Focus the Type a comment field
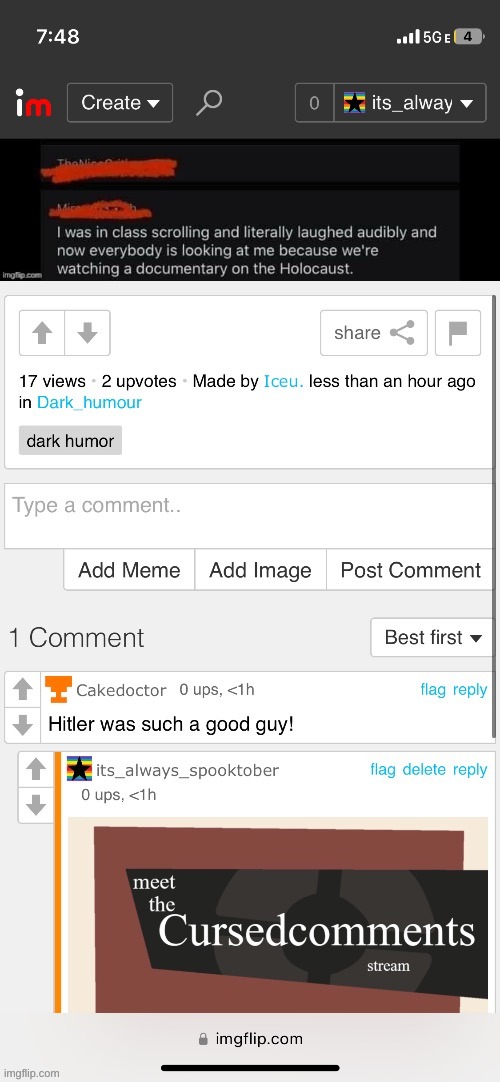This screenshot has width=500, height=1082. (x=250, y=516)
